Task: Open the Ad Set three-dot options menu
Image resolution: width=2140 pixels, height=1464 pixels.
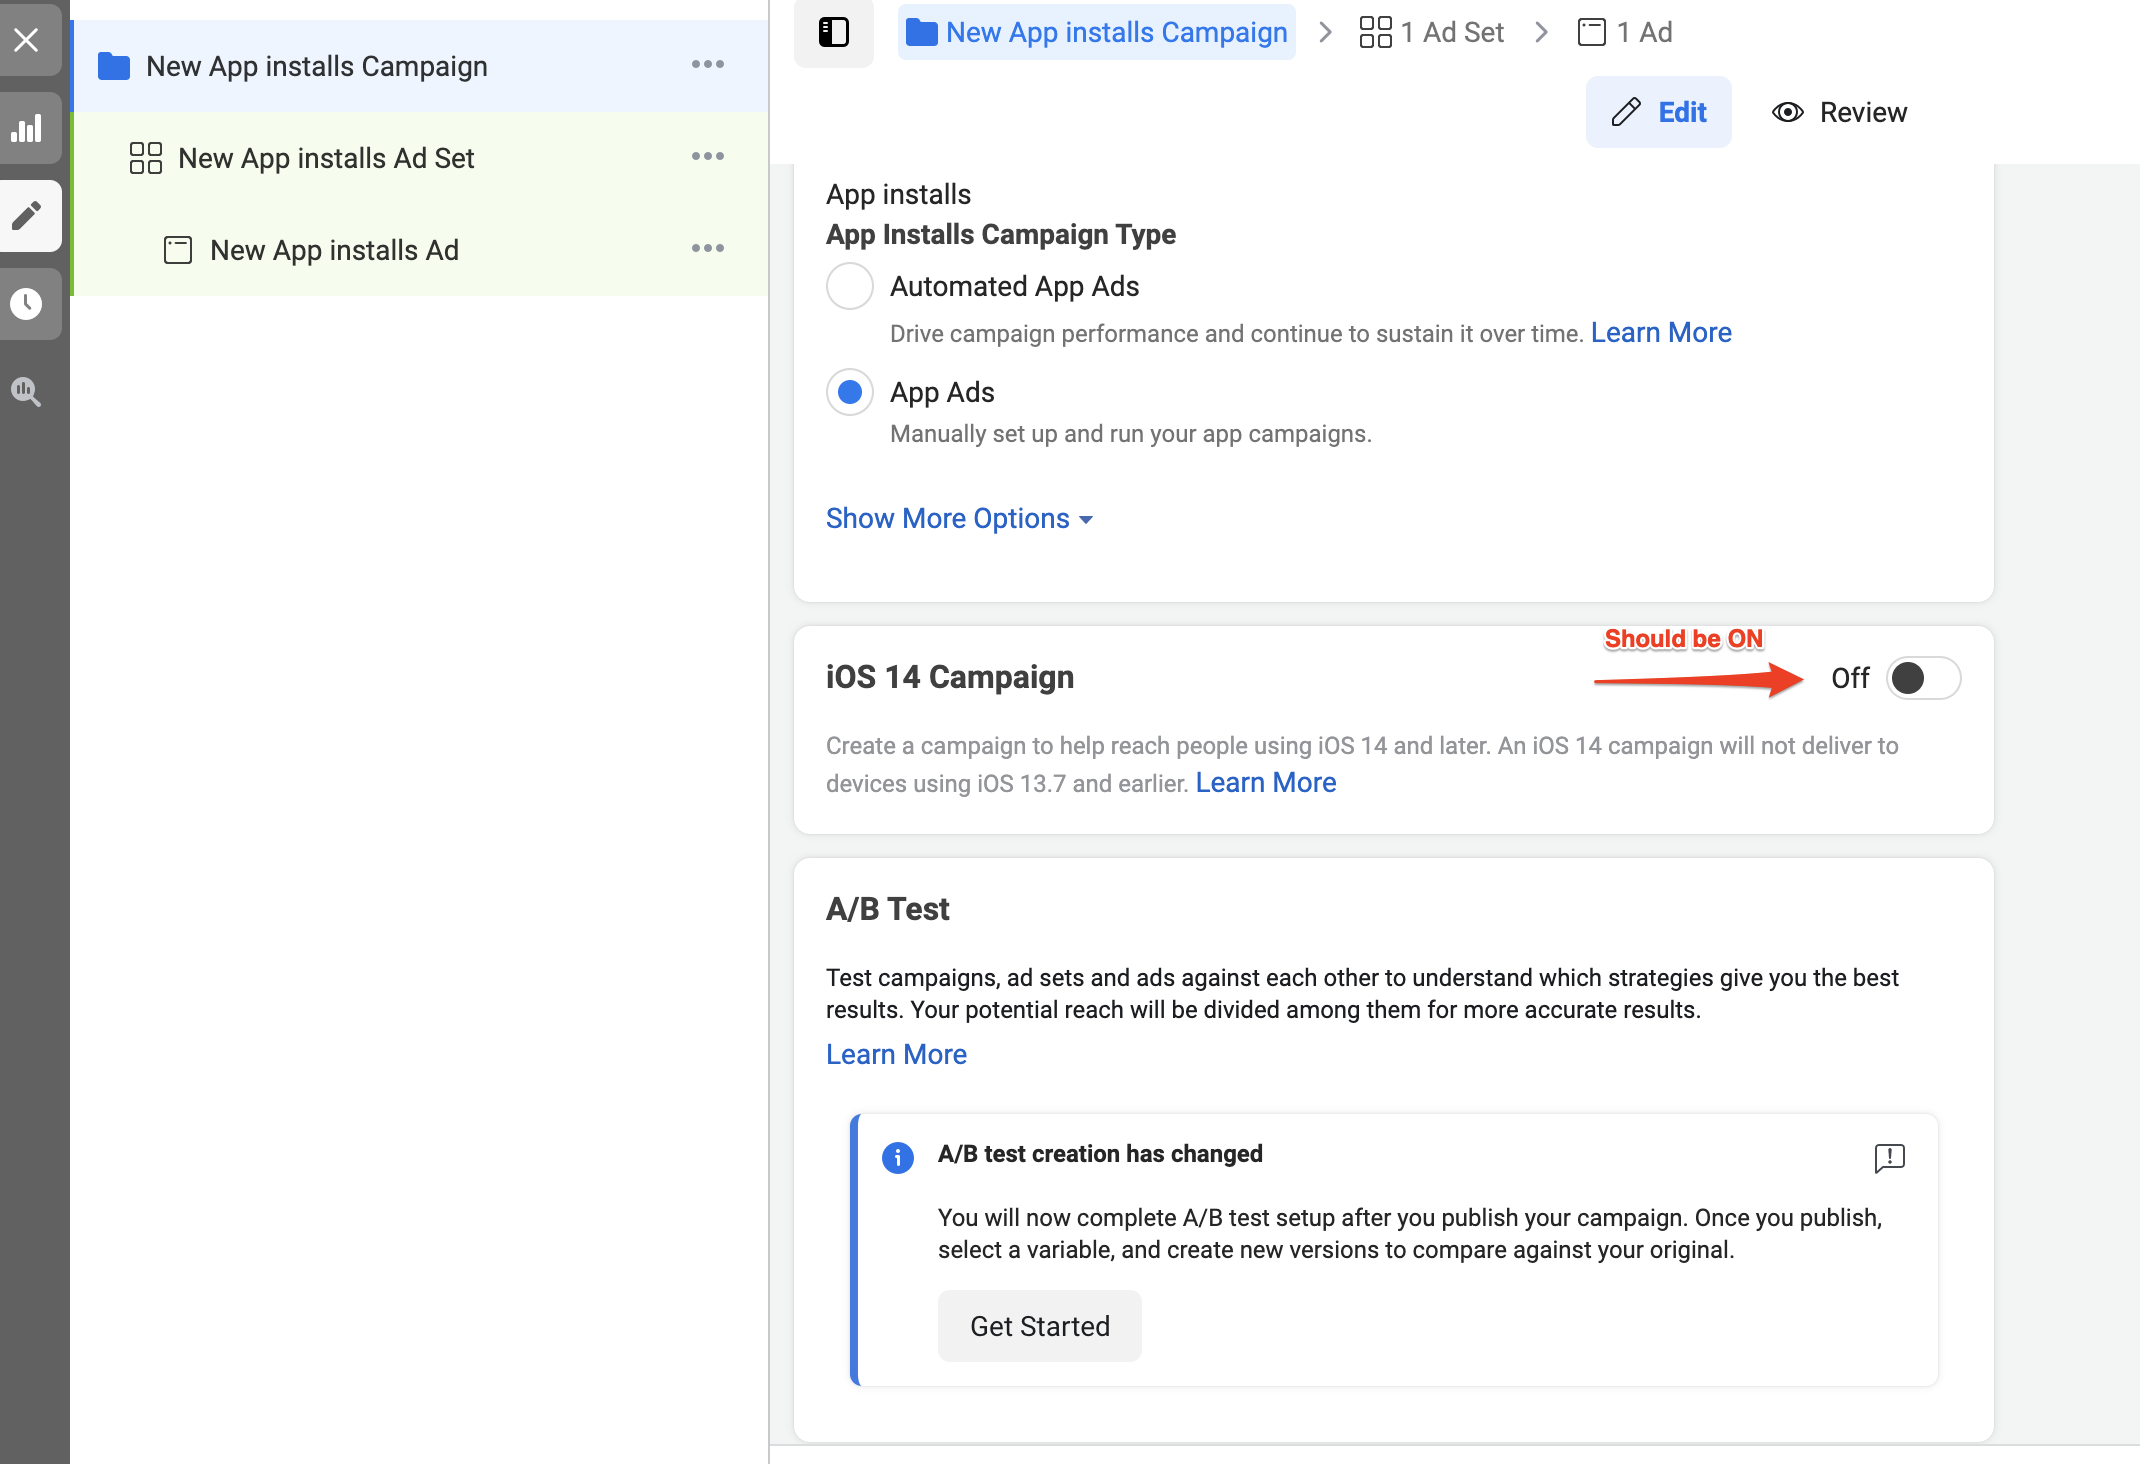Action: [x=707, y=157]
